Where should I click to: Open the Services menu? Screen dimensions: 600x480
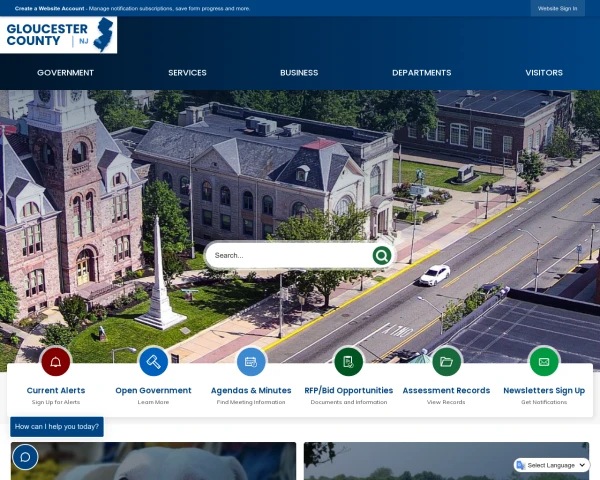pos(187,72)
